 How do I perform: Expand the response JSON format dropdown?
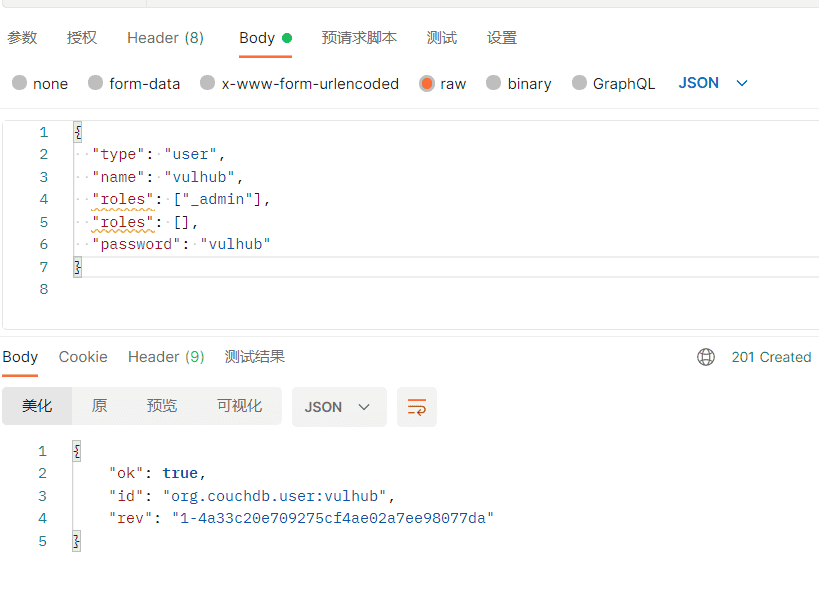[338, 407]
